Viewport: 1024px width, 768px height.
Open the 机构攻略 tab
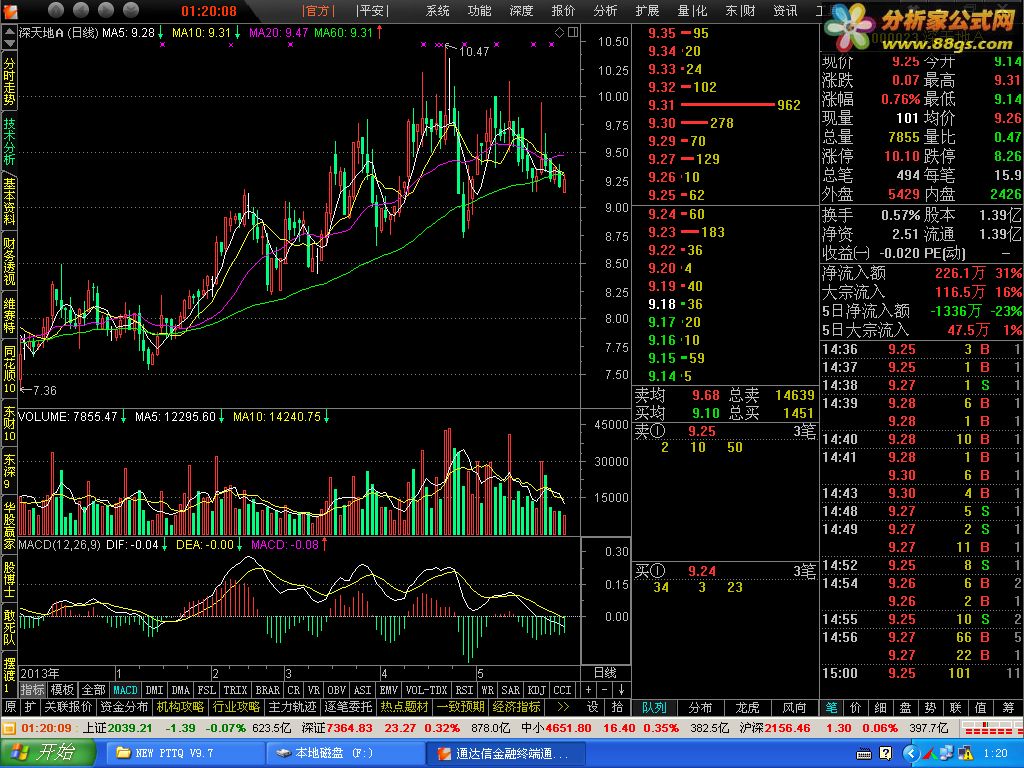[180, 707]
